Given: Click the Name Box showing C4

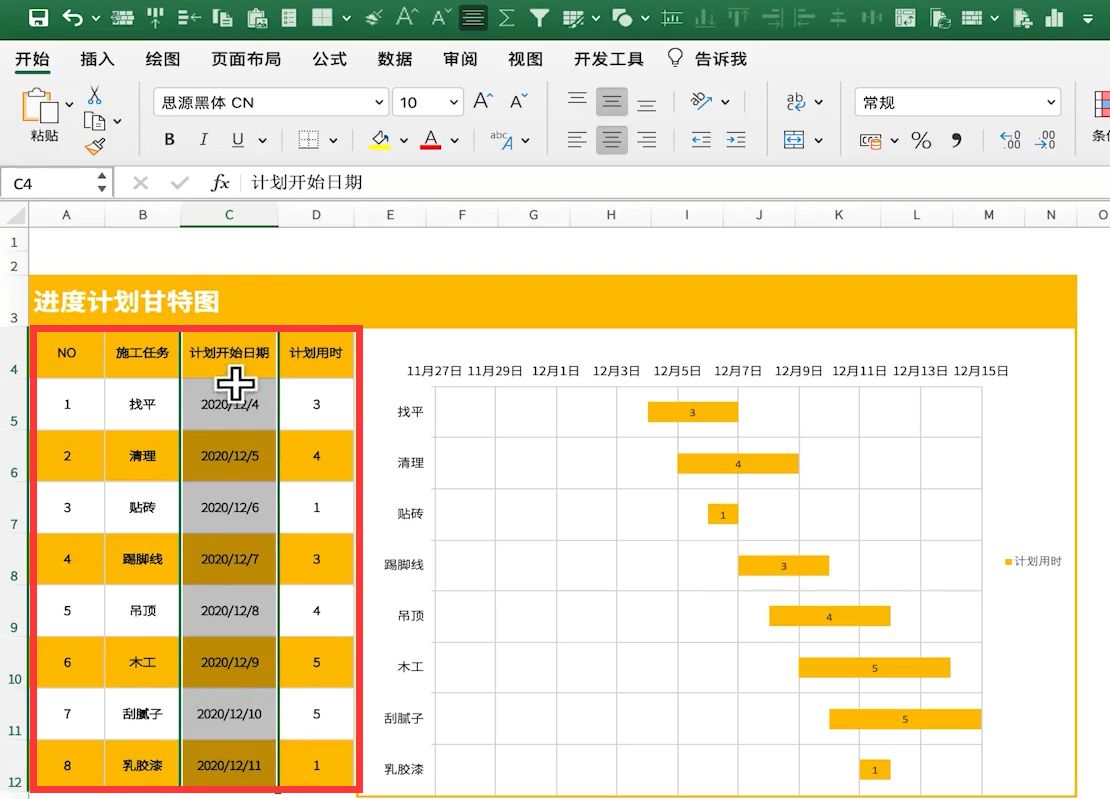Looking at the screenshot, I should tap(48, 183).
